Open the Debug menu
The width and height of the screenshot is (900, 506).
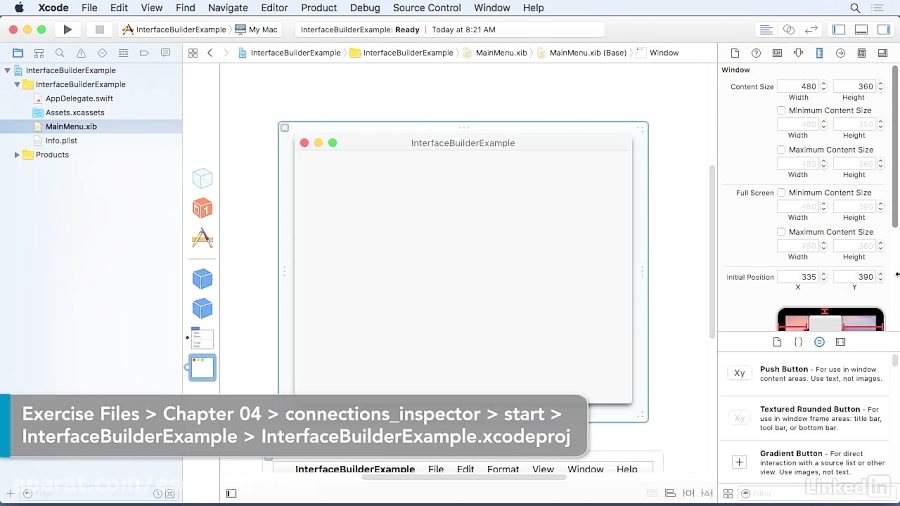365,7
